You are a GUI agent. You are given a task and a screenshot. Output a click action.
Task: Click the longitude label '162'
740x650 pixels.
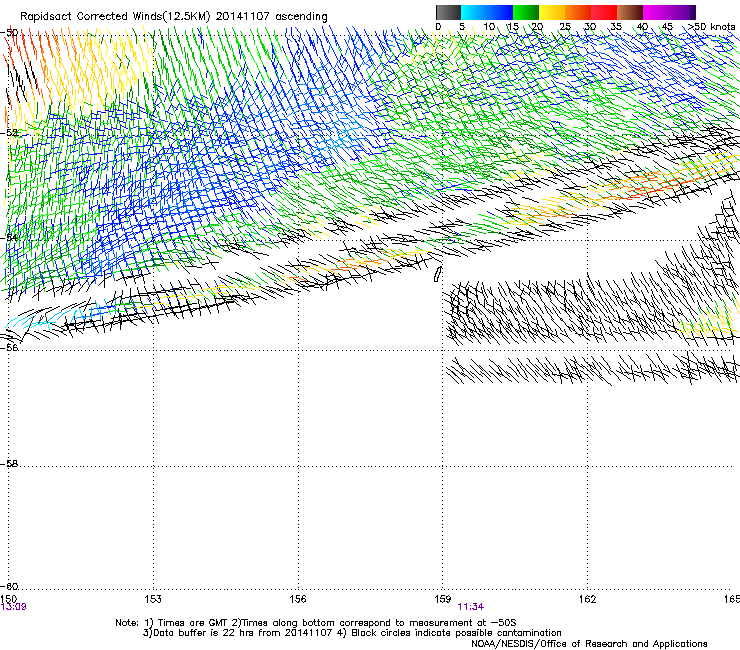click(588, 599)
